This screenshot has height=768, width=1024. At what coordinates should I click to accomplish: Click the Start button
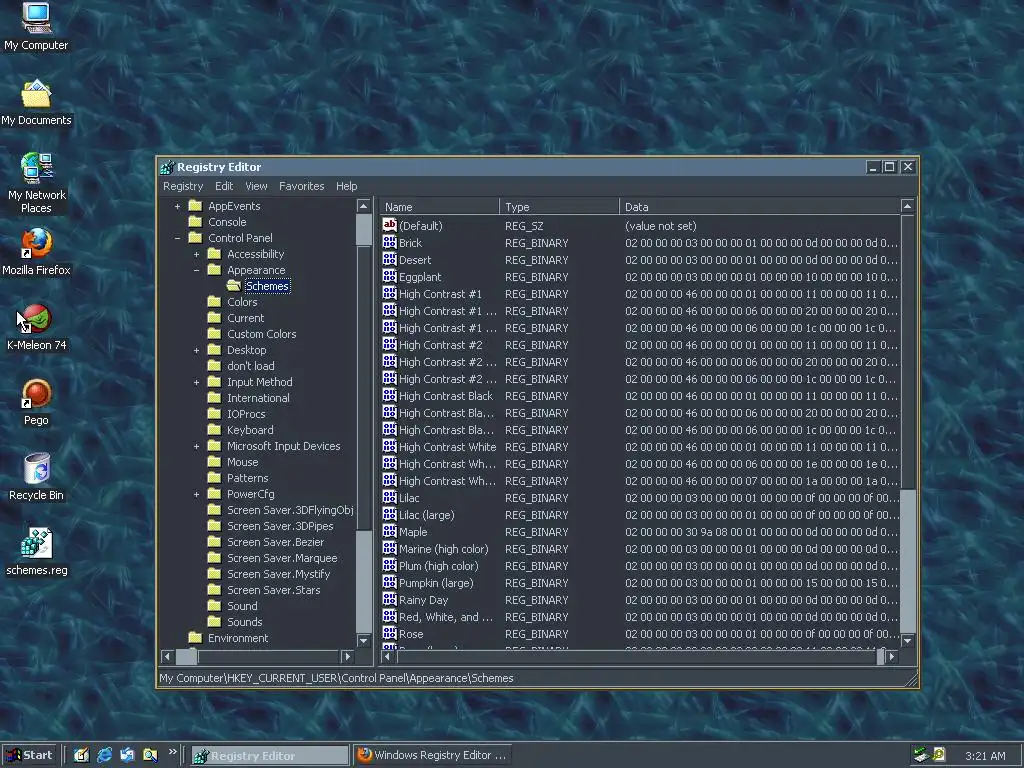(30, 755)
